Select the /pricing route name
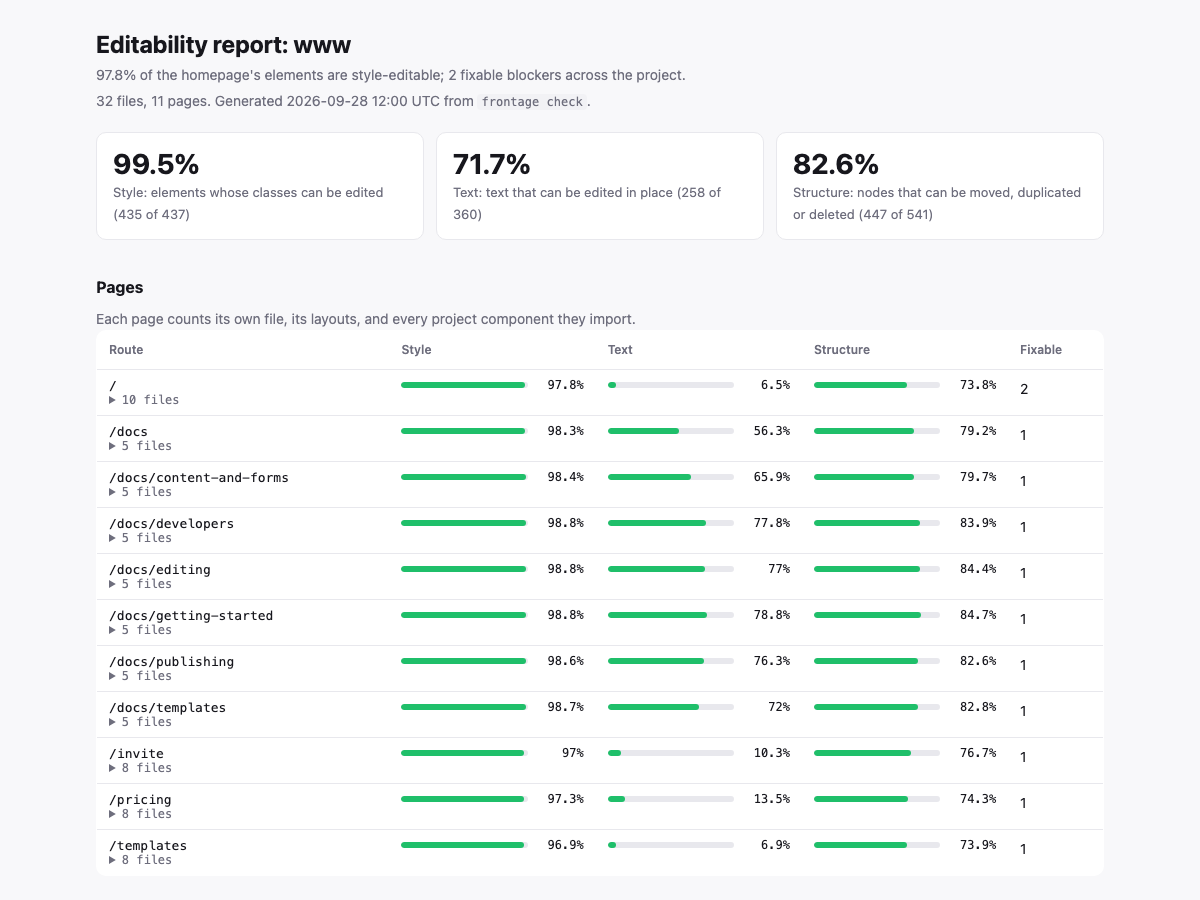1200x900 pixels. (x=140, y=799)
